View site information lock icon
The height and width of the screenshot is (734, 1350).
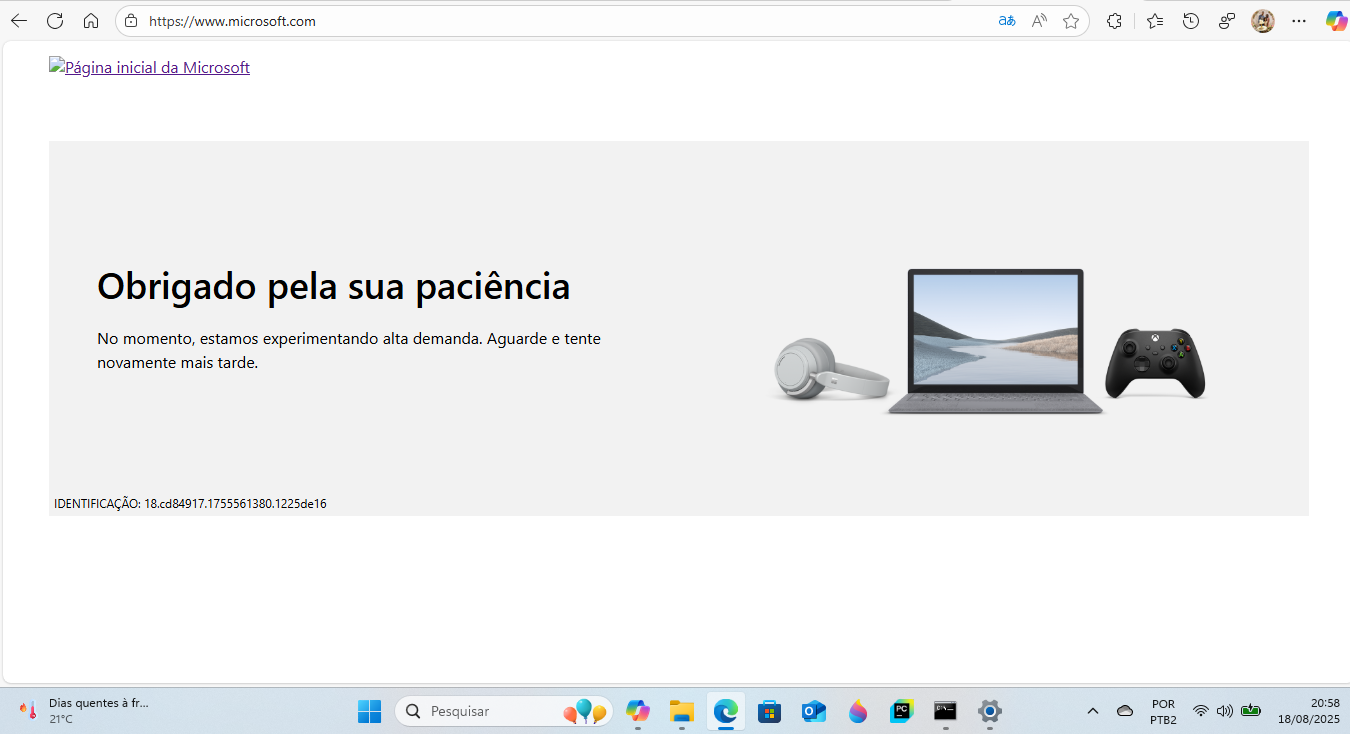(x=131, y=21)
